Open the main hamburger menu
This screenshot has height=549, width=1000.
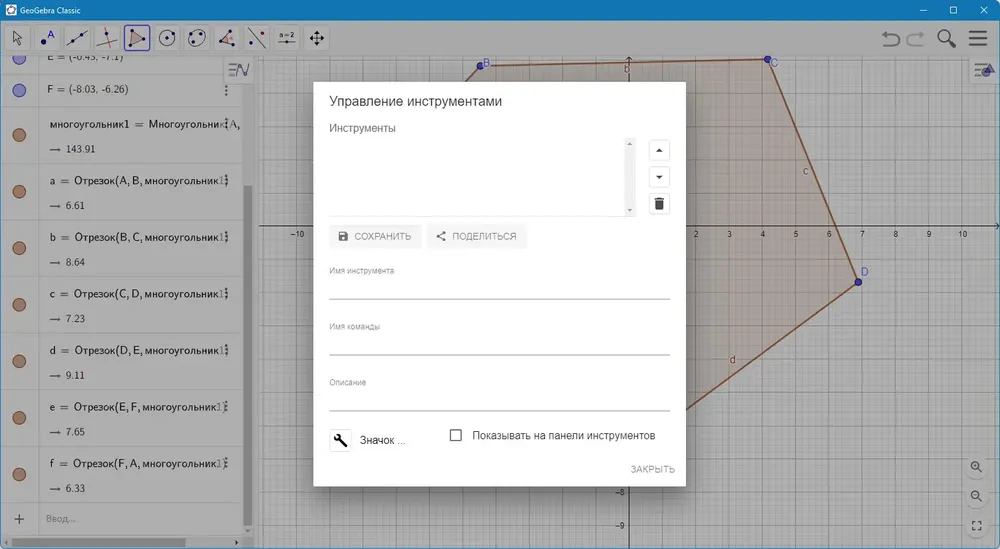pyautogui.click(x=978, y=38)
